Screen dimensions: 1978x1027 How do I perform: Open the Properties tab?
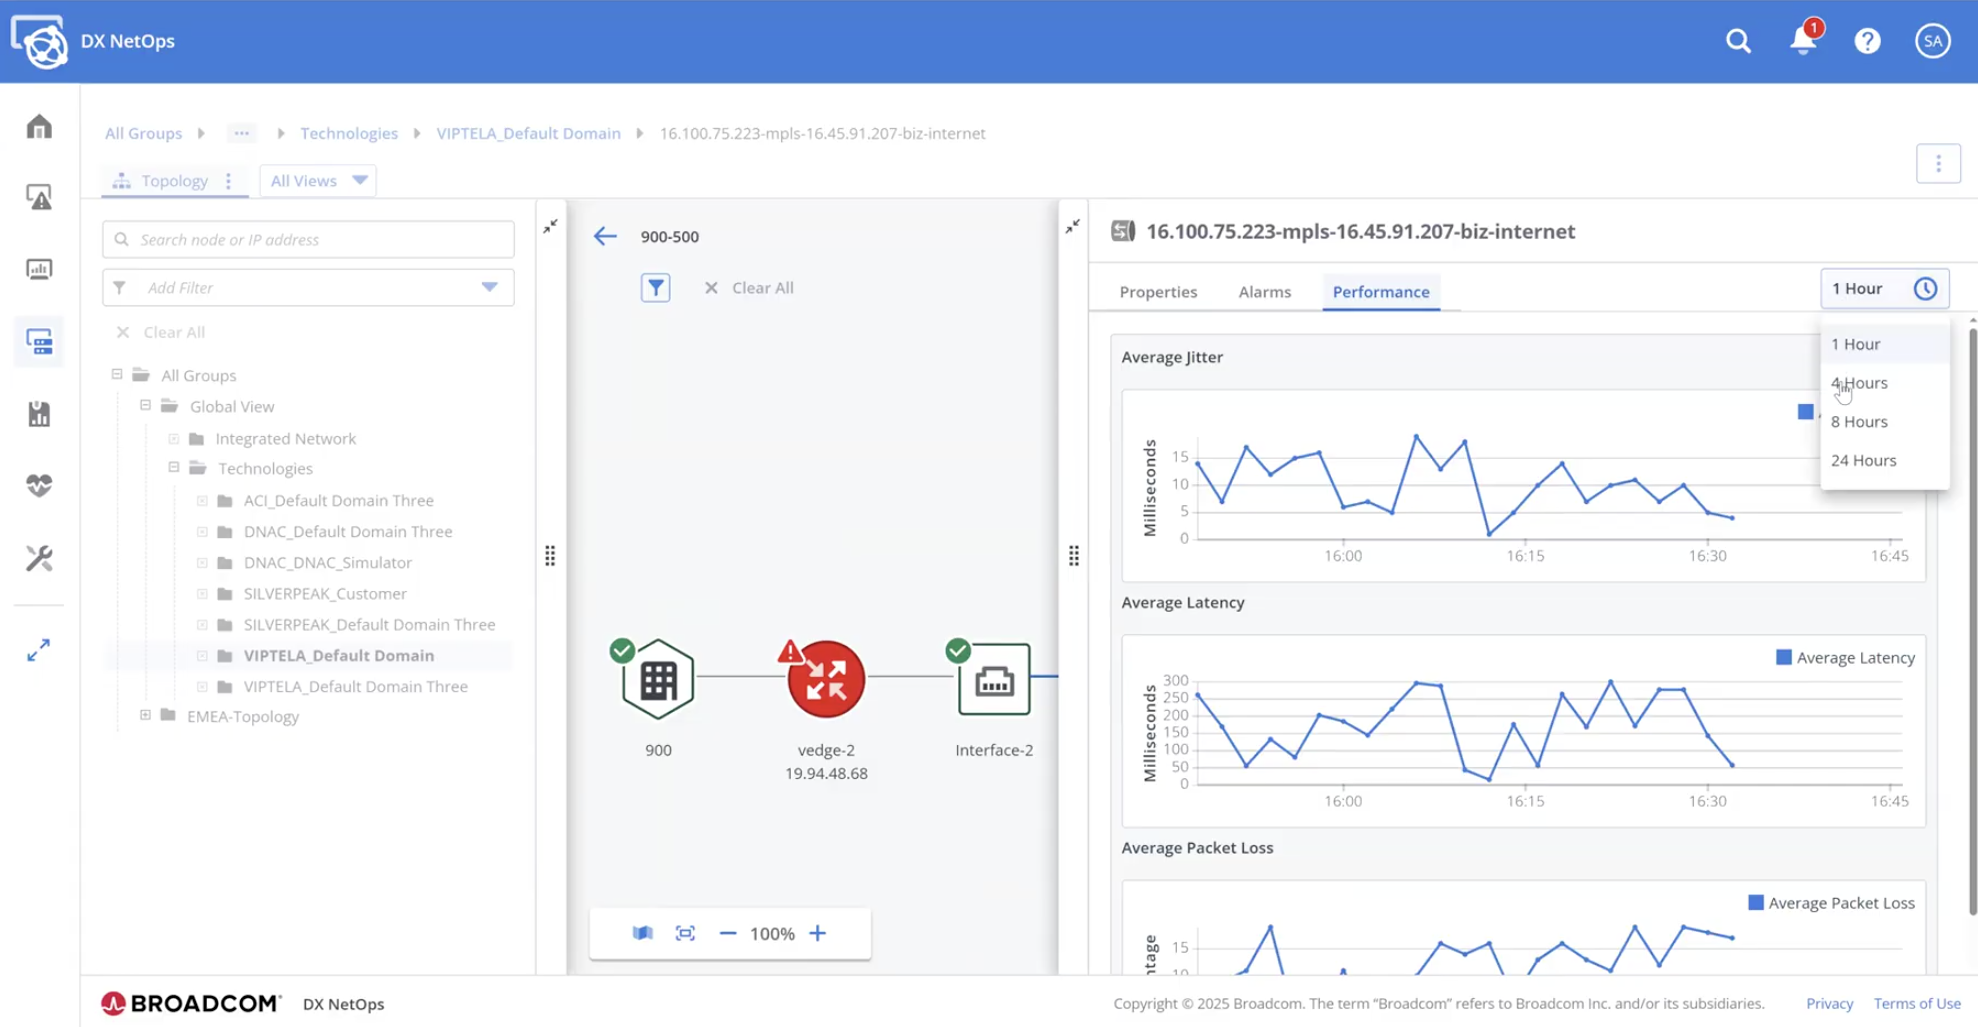[x=1158, y=291]
